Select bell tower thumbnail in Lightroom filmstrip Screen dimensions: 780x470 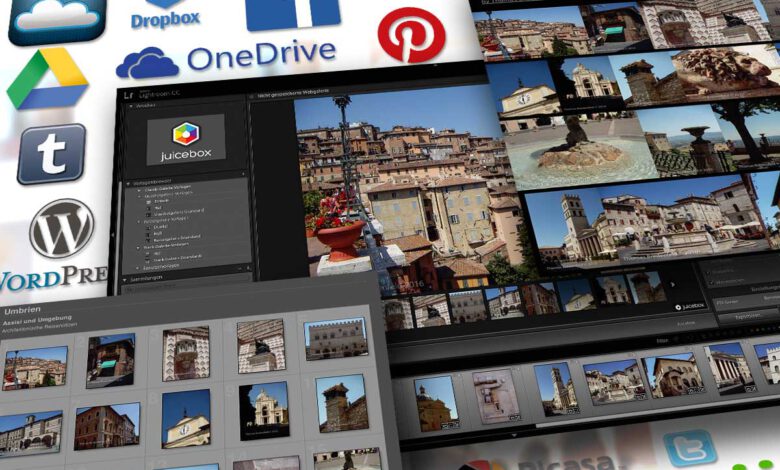pyautogui.click(x=556, y=389)
